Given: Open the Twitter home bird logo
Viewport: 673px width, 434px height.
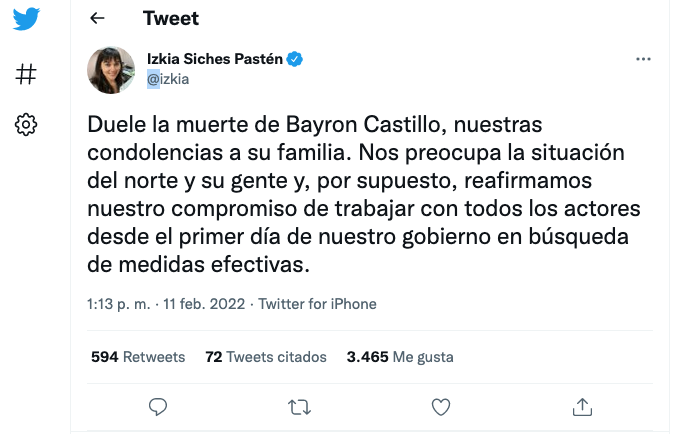Looking at the screenshot, I should pos(26,18).
